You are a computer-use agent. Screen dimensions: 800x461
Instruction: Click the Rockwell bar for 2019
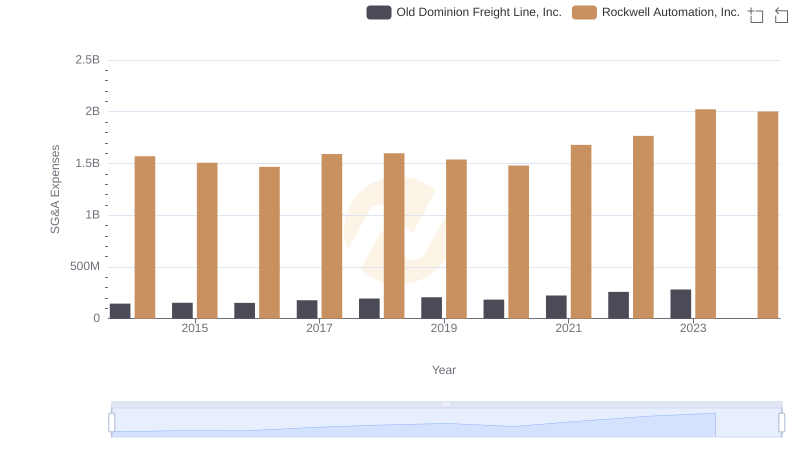(456, 239)
